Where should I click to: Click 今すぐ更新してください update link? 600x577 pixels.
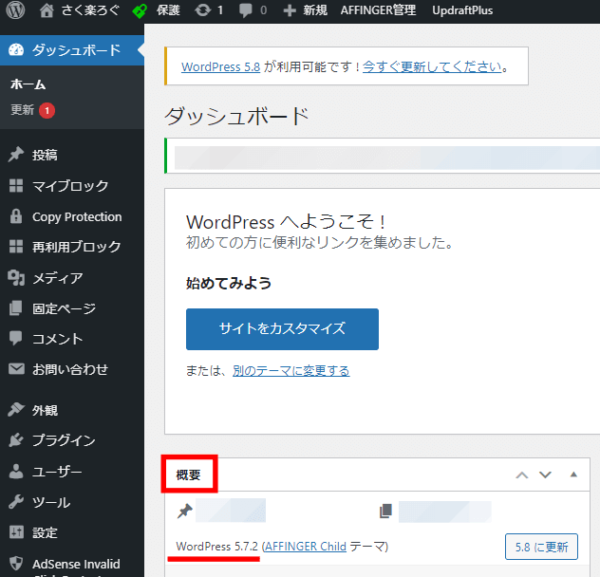click(x=432, y=67)
